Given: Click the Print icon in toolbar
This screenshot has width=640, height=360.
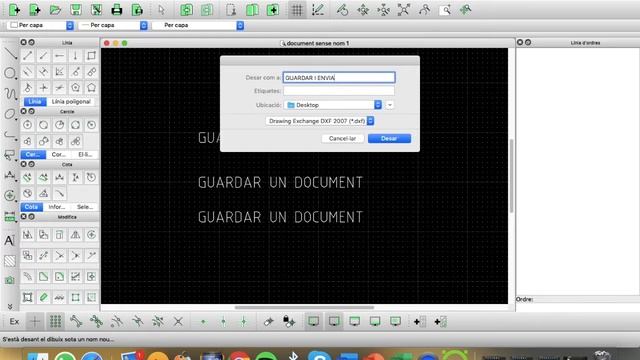Looking at the screenshot, I should click(117, 10).
